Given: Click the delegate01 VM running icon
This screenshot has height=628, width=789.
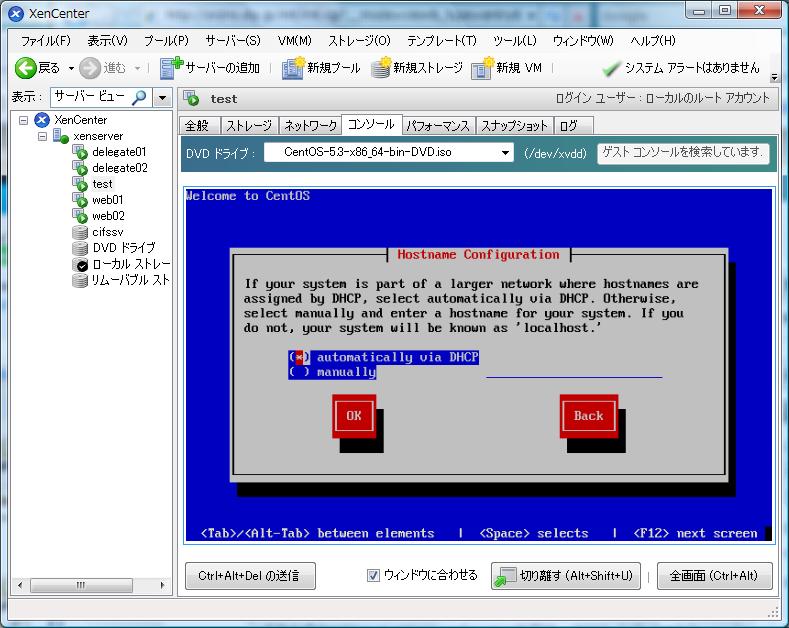Looking at the screenshot, I should pyautogui.click(x=80, y=152).
